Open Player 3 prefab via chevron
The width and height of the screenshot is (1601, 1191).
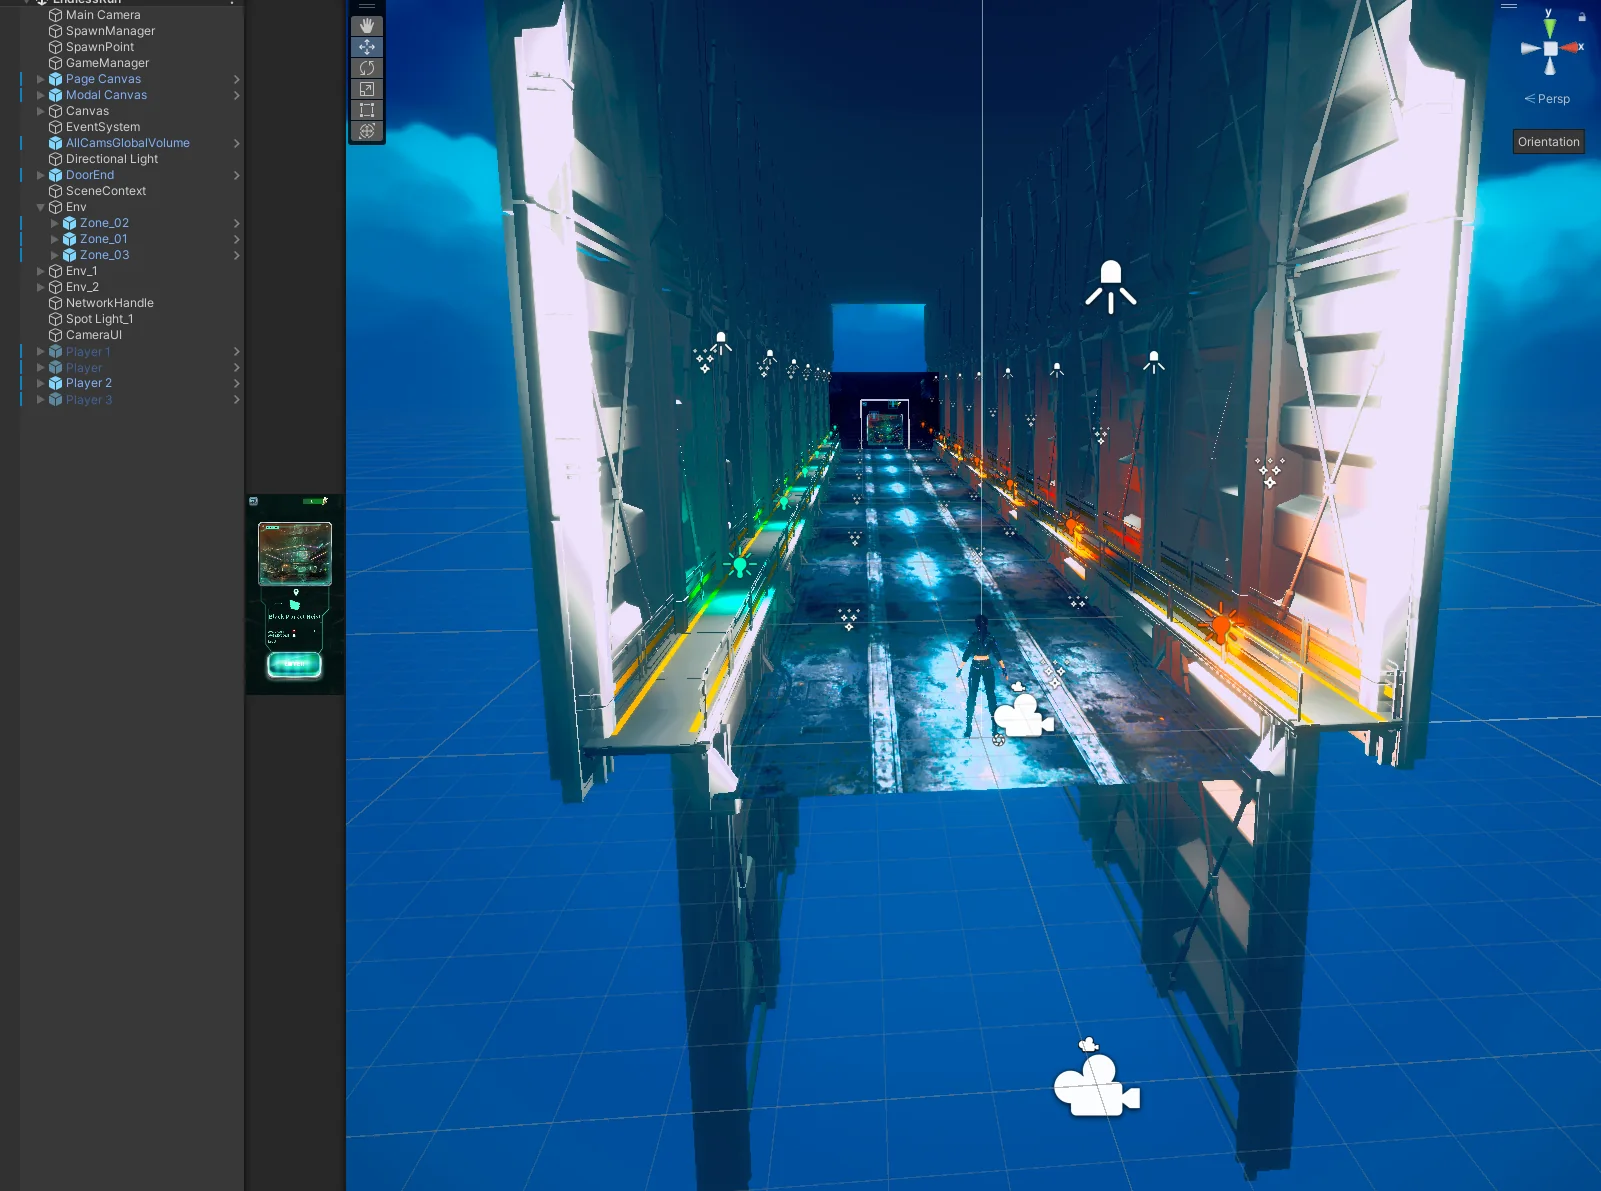click(x=237, y=400)
